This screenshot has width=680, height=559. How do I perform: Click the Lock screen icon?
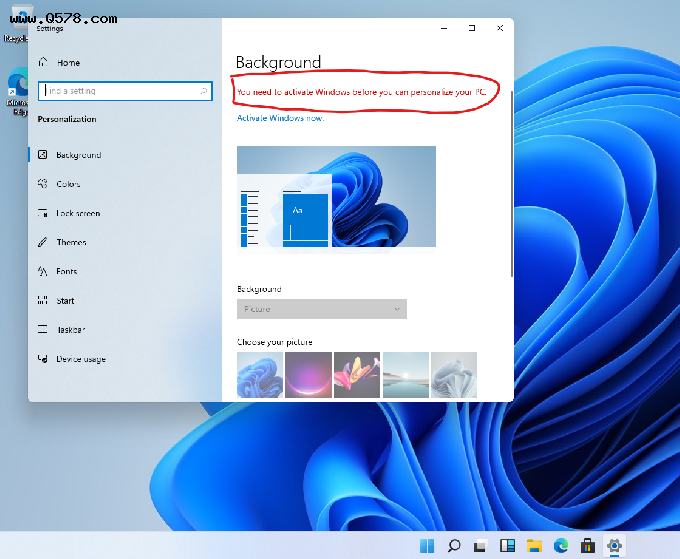(x=42, y=213)
